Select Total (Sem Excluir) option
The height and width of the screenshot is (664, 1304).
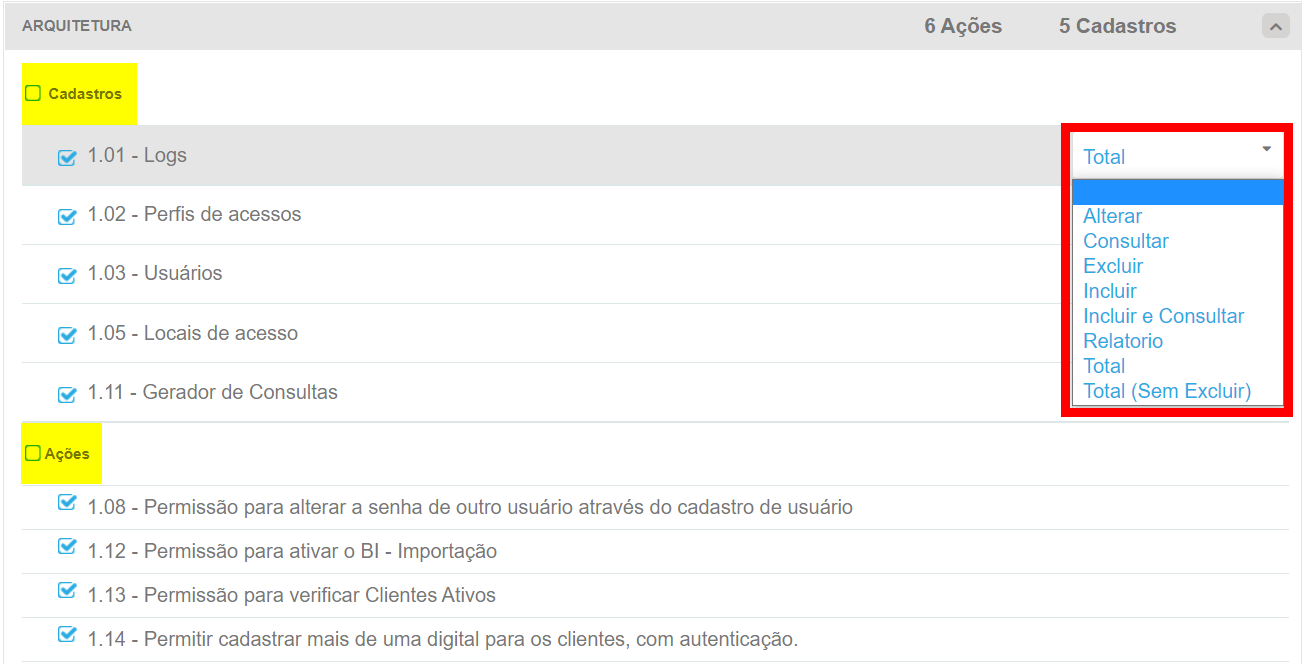pos(1167,391)
